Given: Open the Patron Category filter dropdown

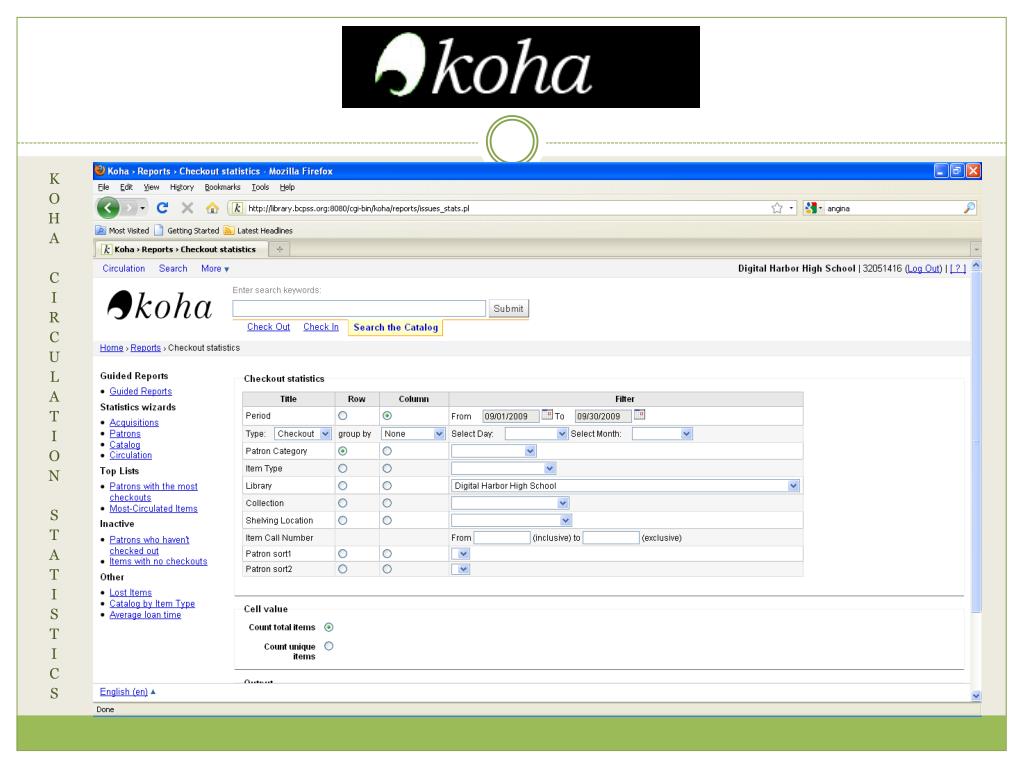Looking at the screenshot, I should tap(494, 451).
